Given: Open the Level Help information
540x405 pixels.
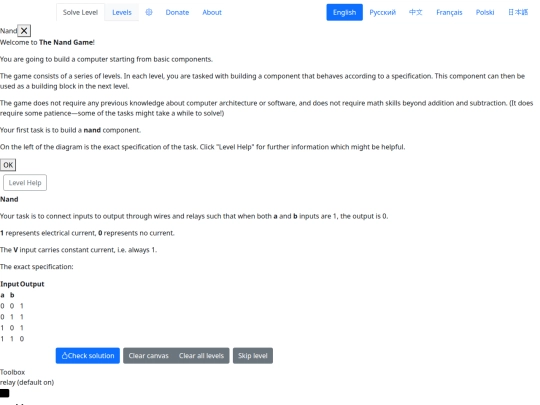Looking at the screenshot, I should pyautogui.click(x=25, y=183).
